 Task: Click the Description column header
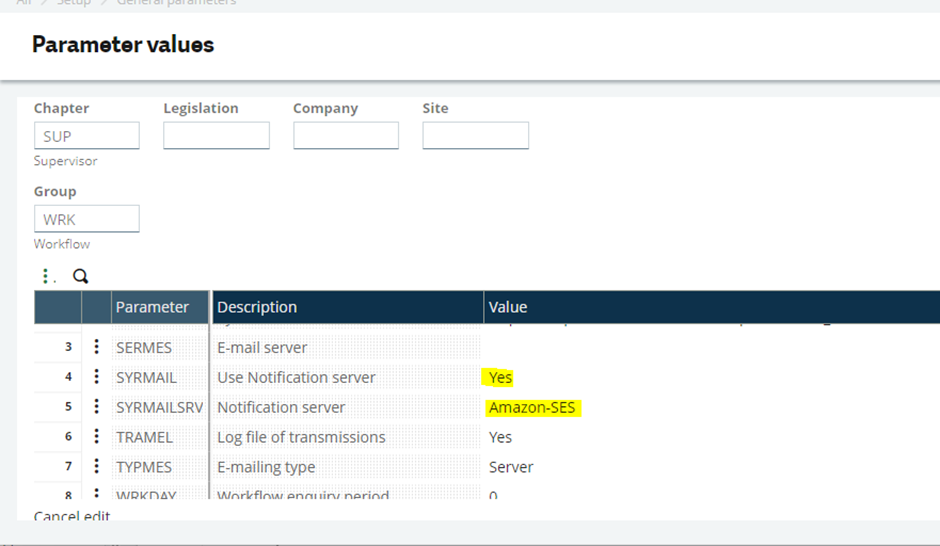[x=257, y=307]
